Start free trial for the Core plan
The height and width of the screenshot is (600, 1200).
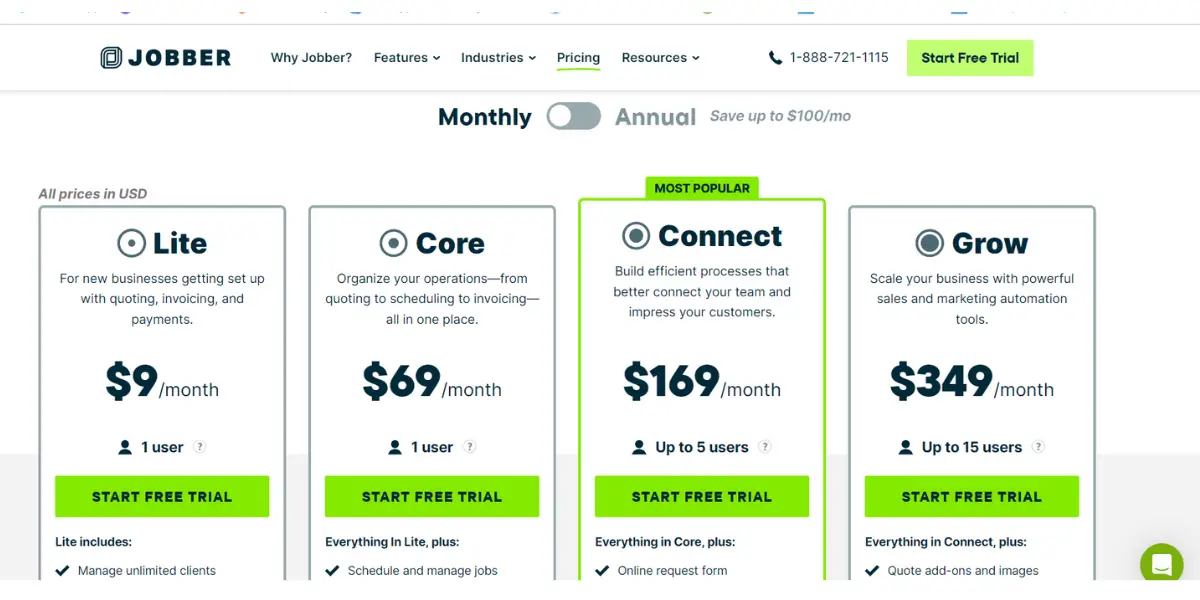click(x=432, y=496)
